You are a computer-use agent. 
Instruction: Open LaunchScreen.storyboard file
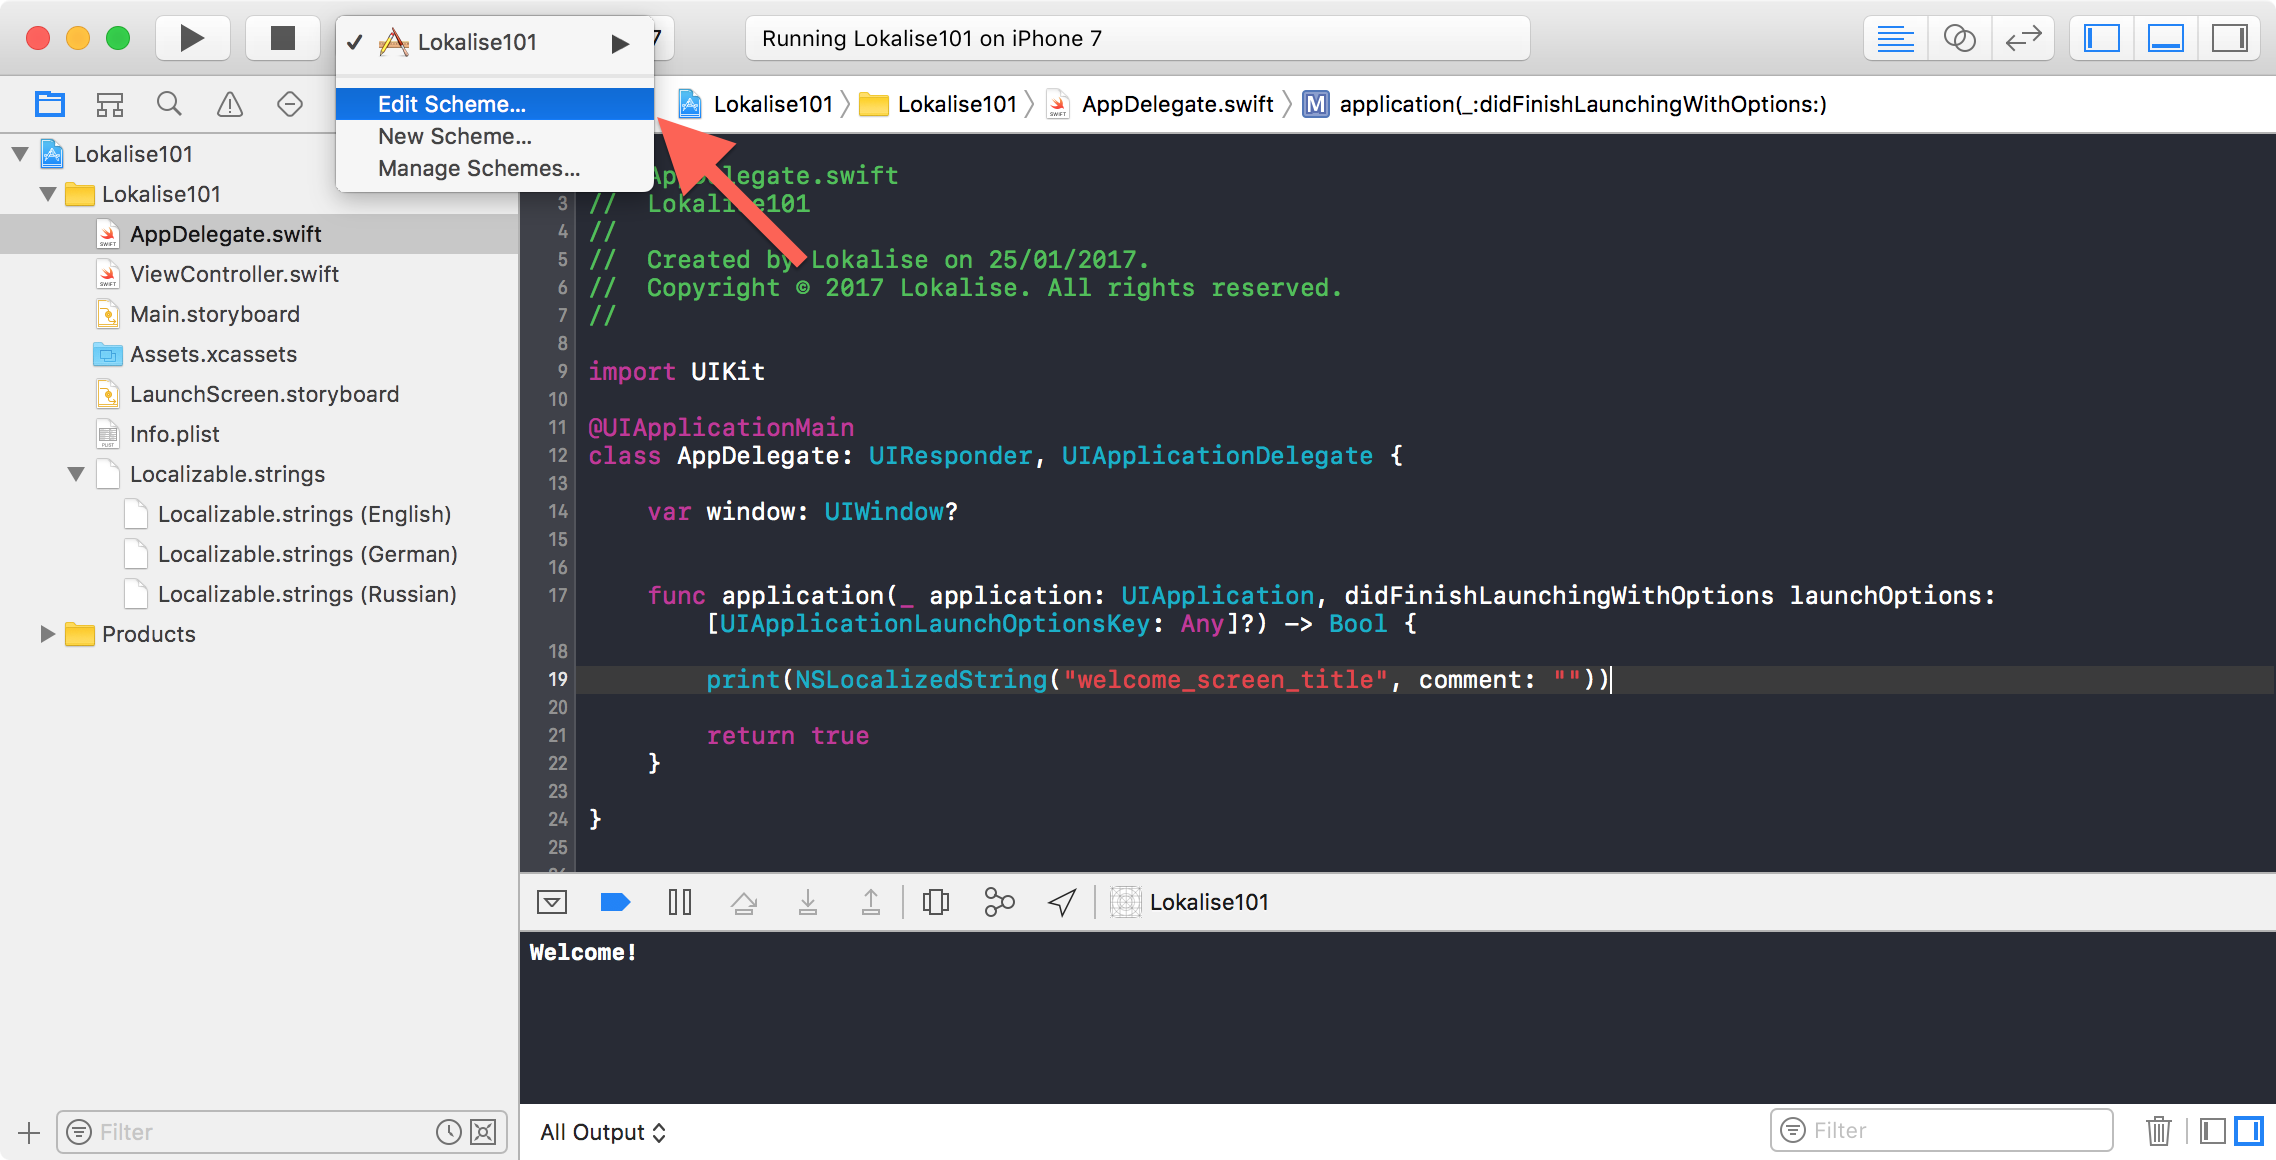point(260,394)
